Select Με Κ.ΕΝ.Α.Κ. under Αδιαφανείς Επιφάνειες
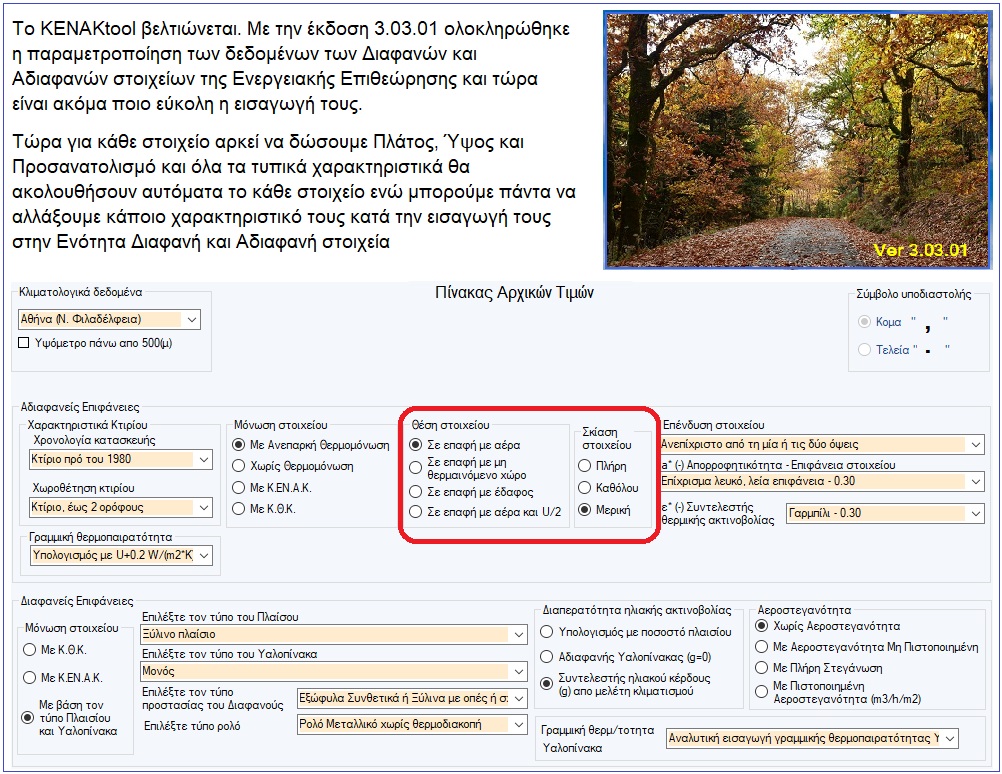The width and height of the screenshot is (1002, 774). click(x=238, y=488)
